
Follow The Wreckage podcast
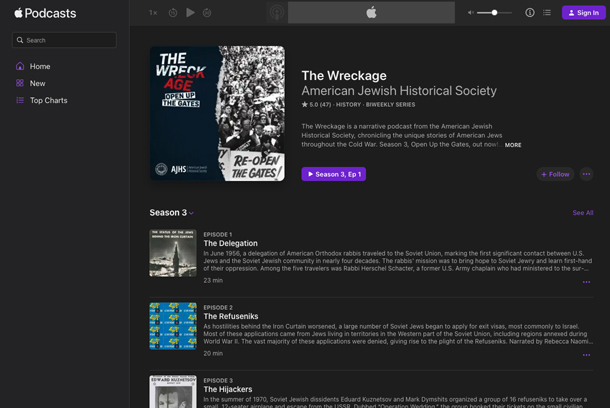pos(555,174)
